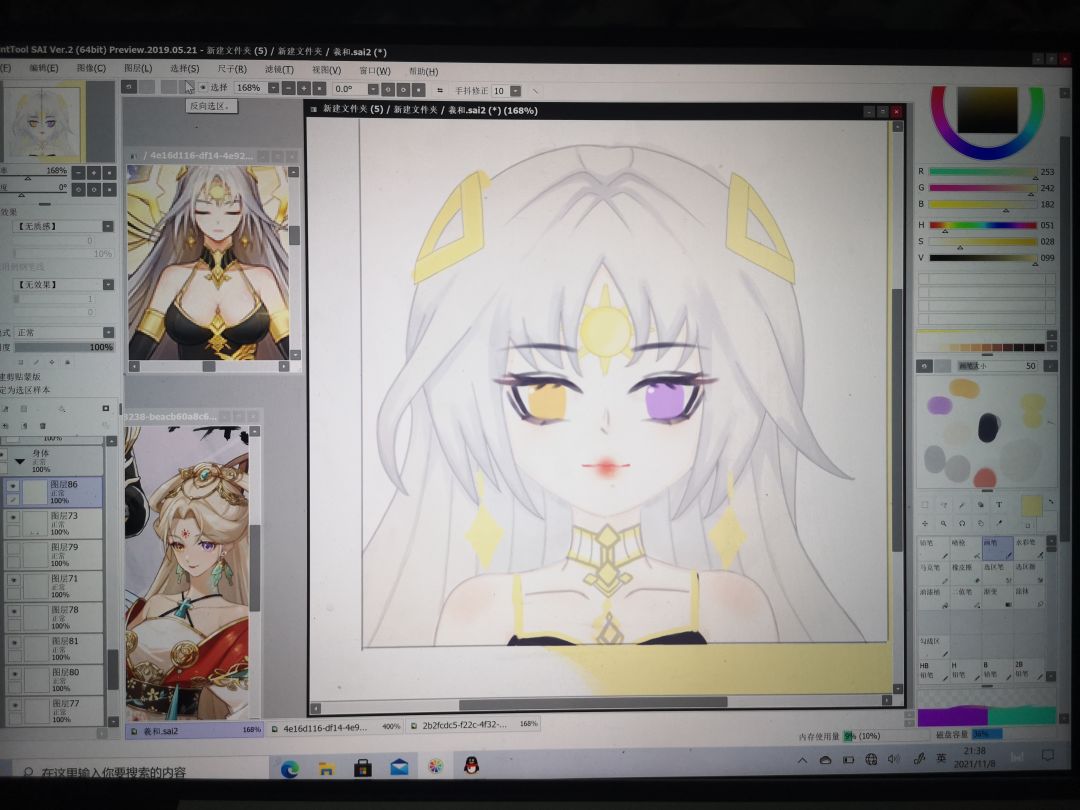Select the 水彩笔 watercolor brush tool

1029,548
